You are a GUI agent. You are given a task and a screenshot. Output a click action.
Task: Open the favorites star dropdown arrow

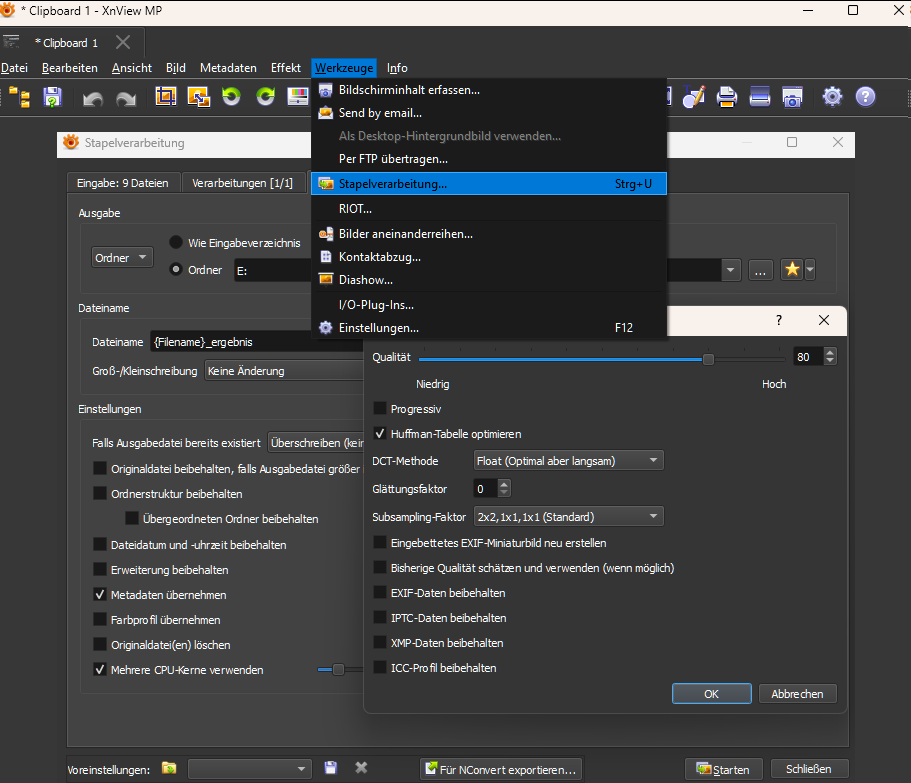[810, 270]
